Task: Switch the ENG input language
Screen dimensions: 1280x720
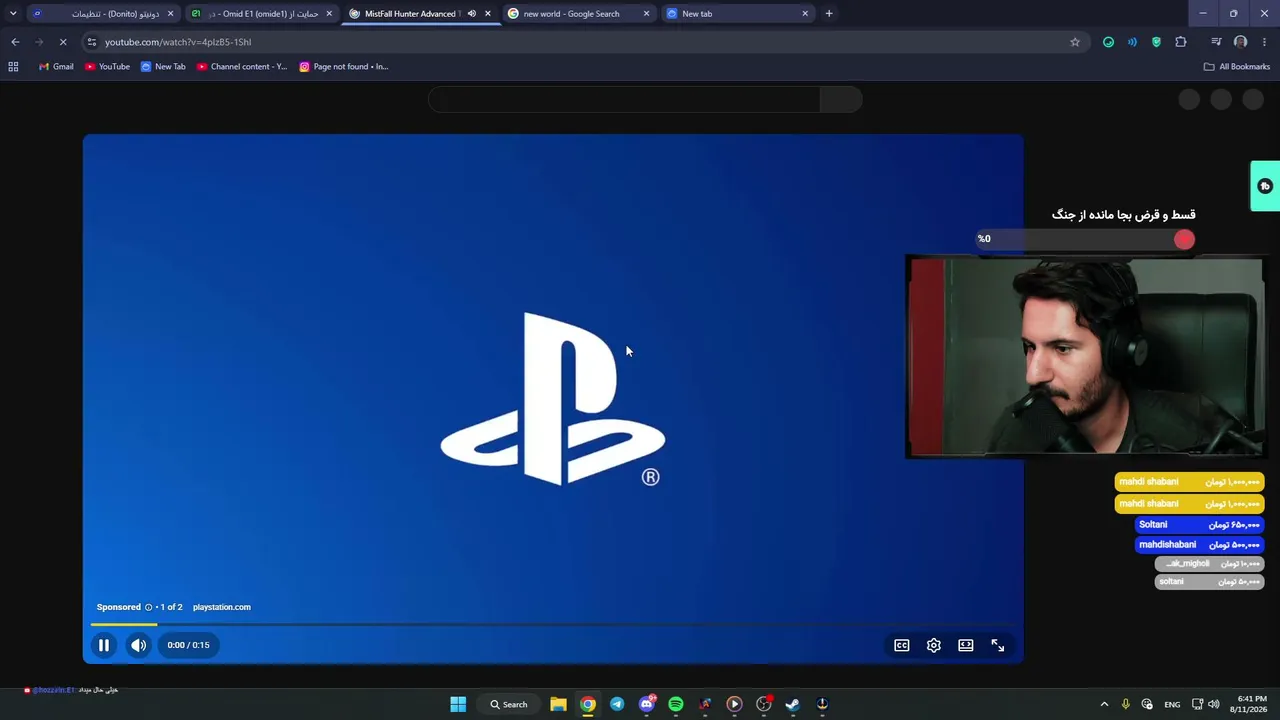Action: point(1172,704)
